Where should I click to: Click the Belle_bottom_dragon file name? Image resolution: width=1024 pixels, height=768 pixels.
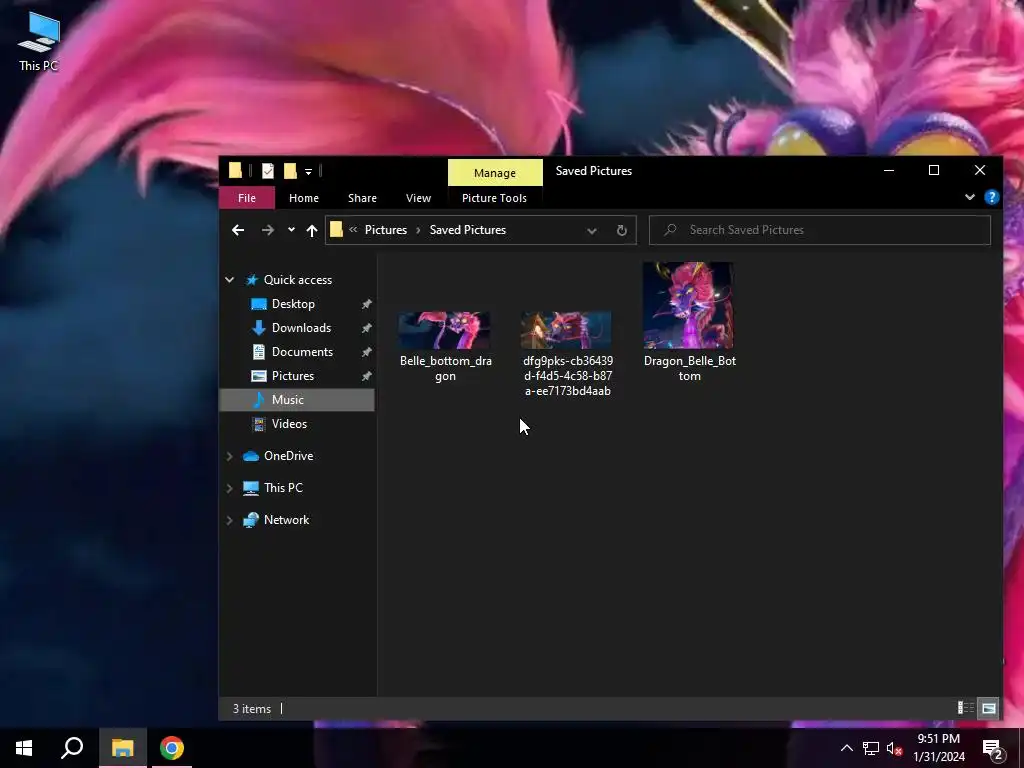pos(445,368)
